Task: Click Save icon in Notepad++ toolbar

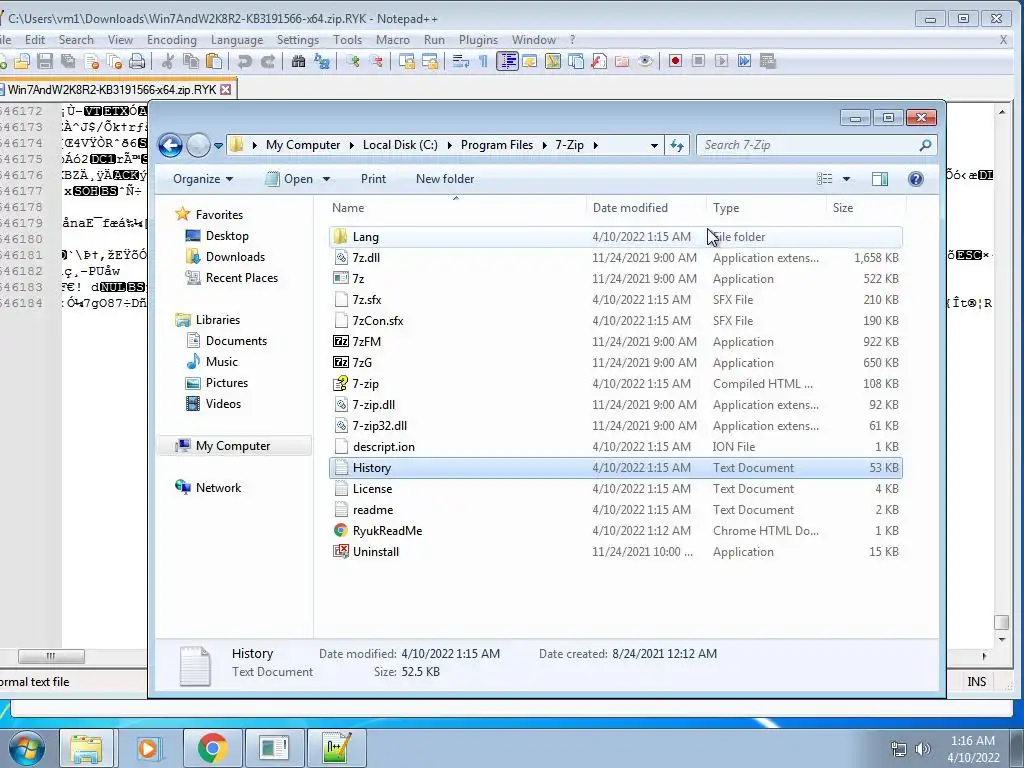Action: pos(45,61)
